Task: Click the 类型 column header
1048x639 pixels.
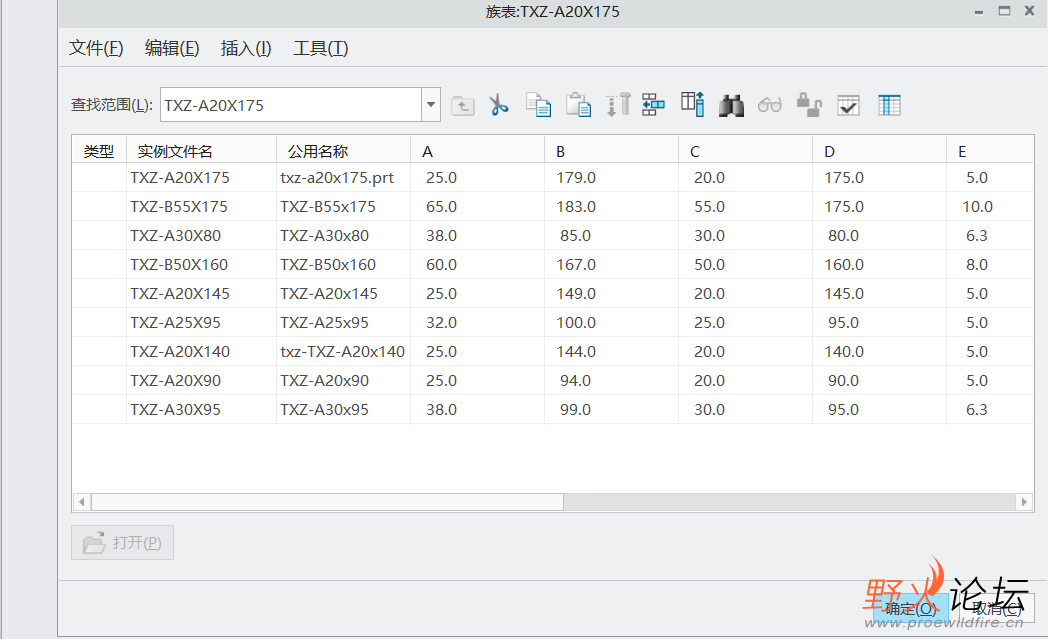Action: 99,152
